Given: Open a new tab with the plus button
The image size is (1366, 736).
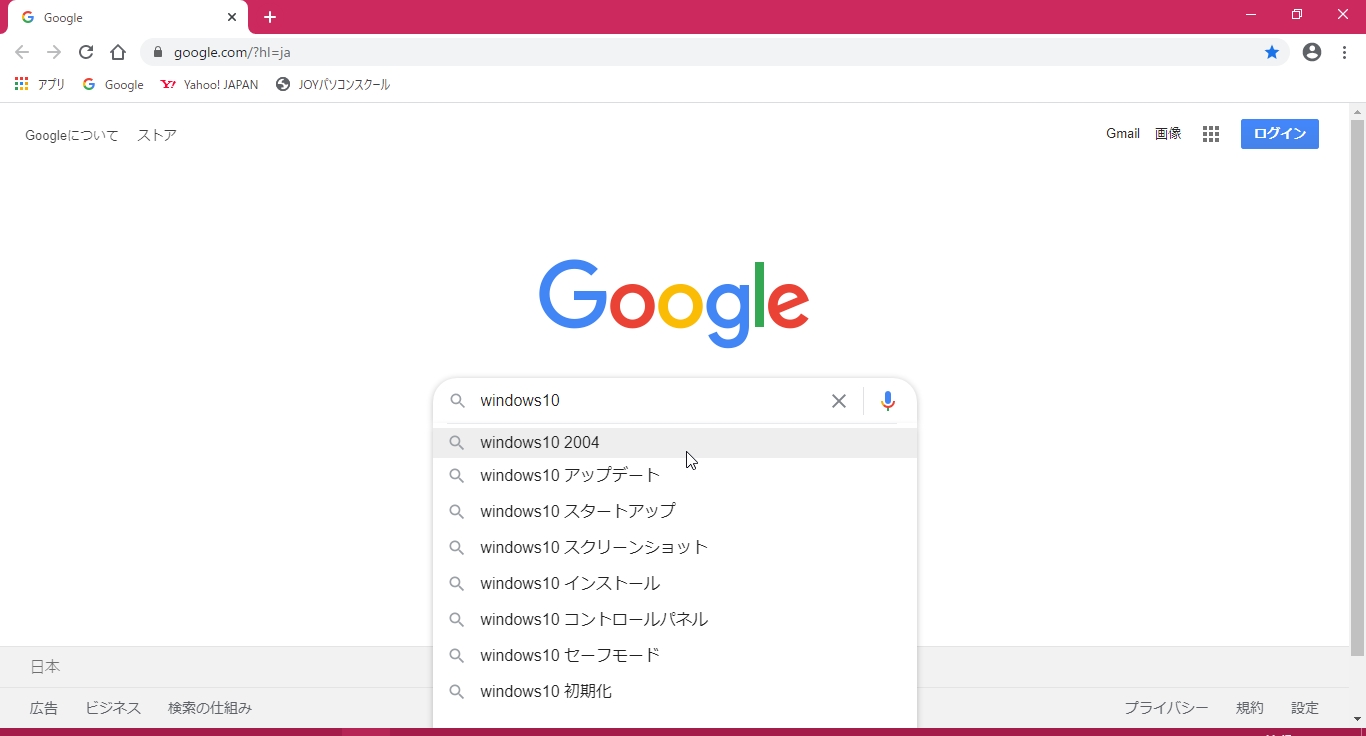Looking at the screenshot, I should tap(270, 17).
